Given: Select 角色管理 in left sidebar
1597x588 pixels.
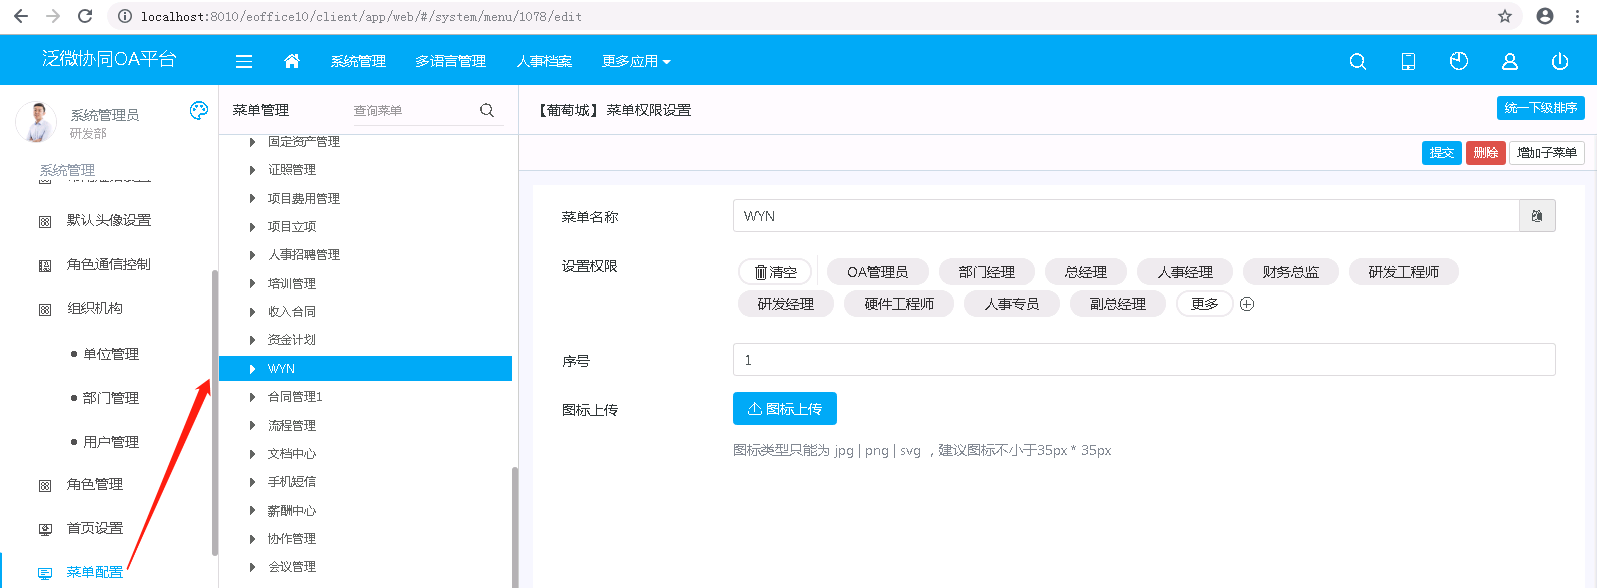Looking at the screenshot, I should 95,484.
